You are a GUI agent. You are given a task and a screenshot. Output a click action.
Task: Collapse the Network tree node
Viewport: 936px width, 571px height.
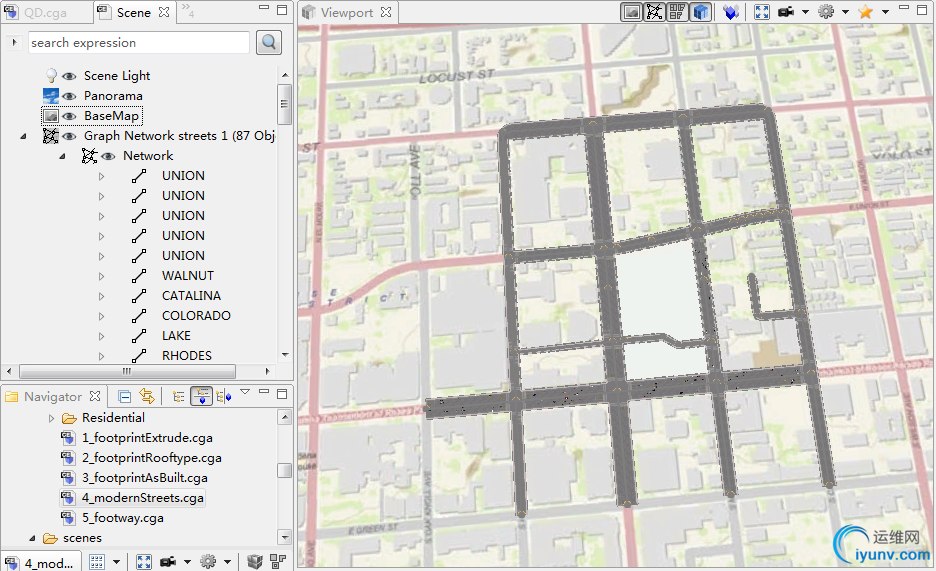[62, 156]
